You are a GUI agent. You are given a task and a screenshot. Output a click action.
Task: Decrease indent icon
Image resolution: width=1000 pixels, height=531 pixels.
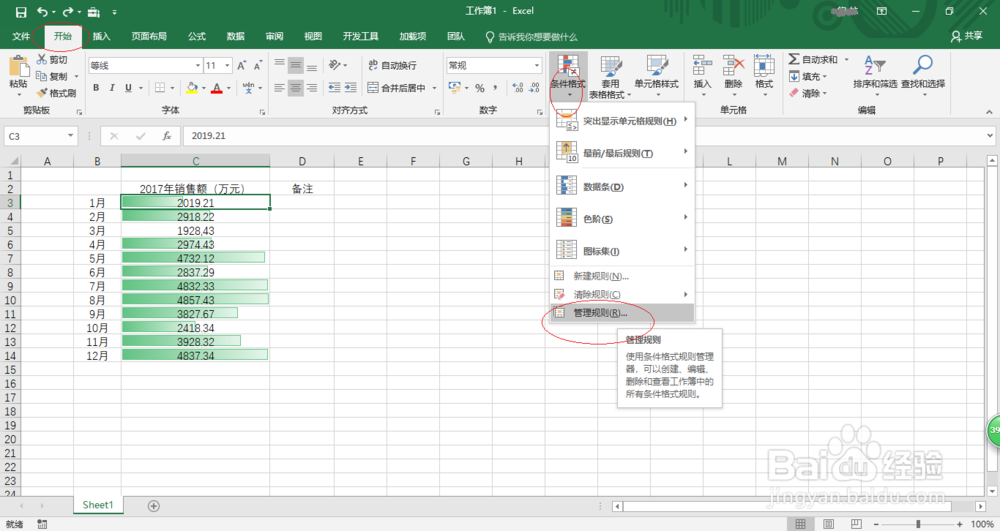click(334, 88)
